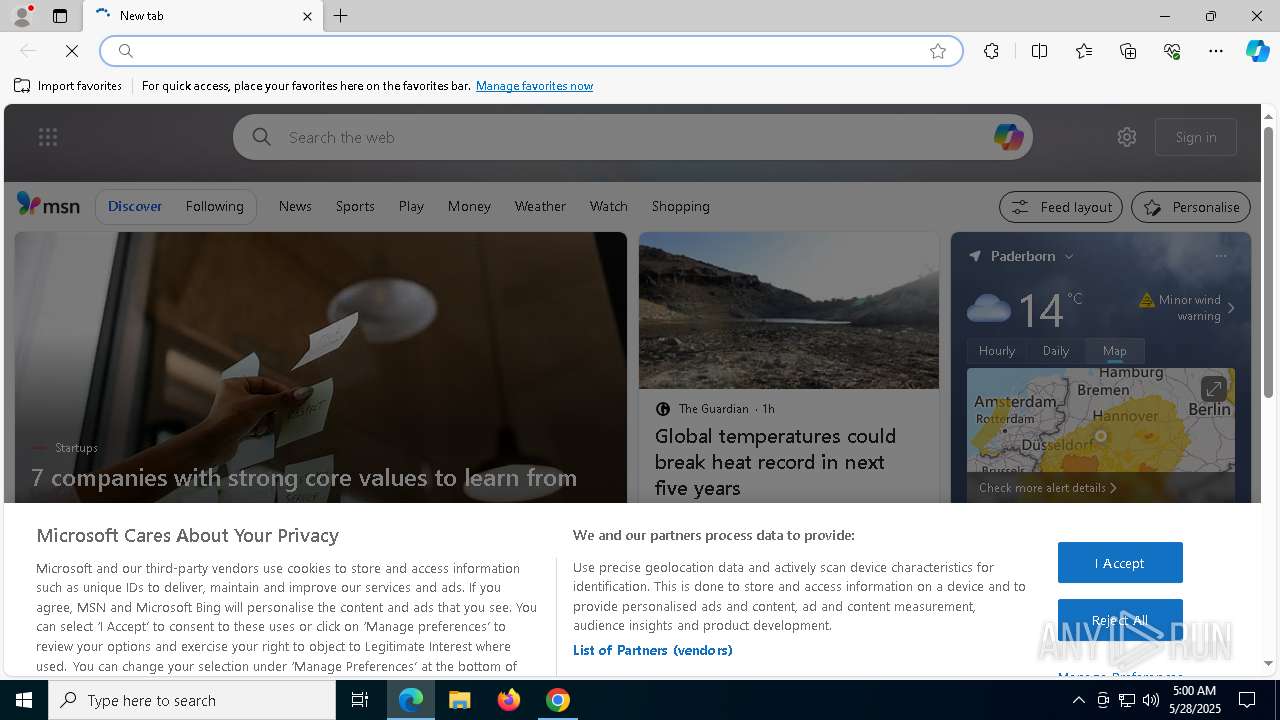Click the Search the web field

pyautogui.click(x=632, y=137)
